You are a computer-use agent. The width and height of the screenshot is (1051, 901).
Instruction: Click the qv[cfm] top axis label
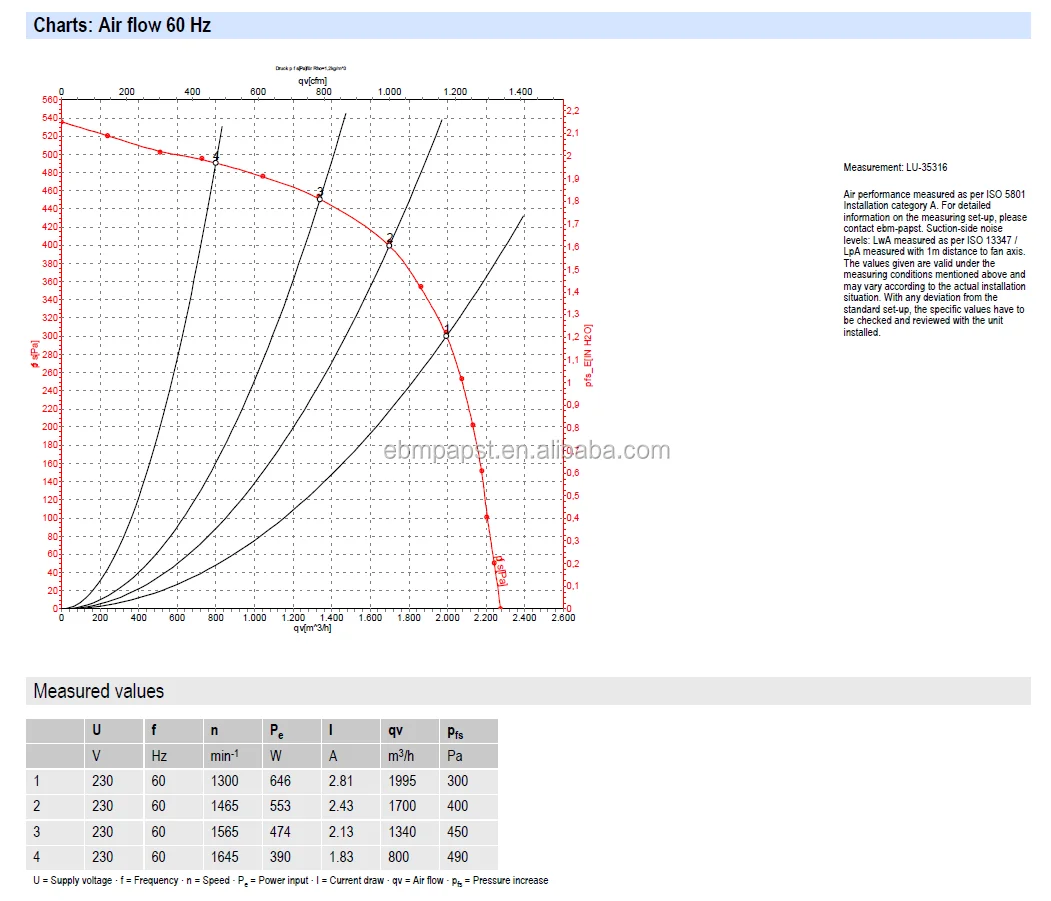[x=312, y=80]
